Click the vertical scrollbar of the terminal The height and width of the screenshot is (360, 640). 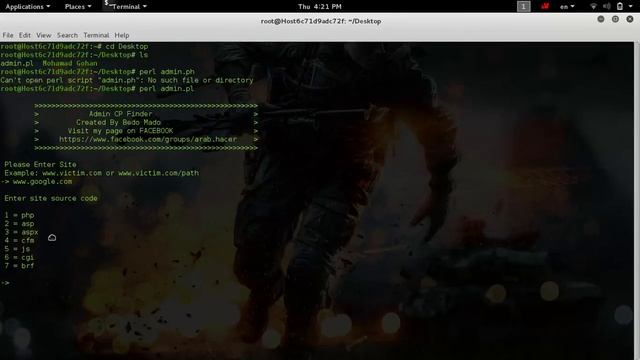point(637,200)
